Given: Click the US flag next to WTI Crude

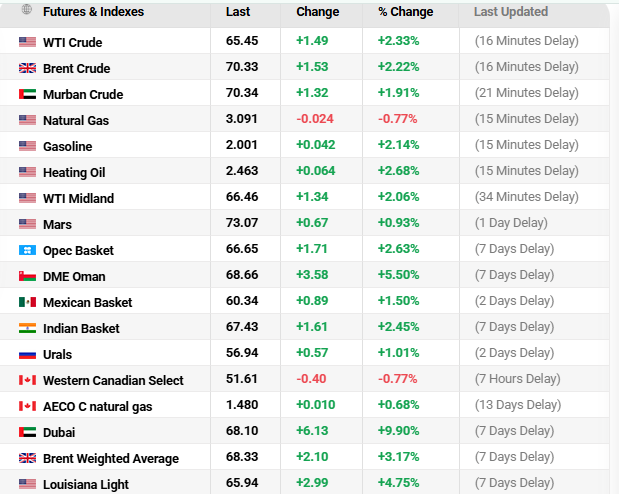Looking at the screenshot, I should 27,42.
